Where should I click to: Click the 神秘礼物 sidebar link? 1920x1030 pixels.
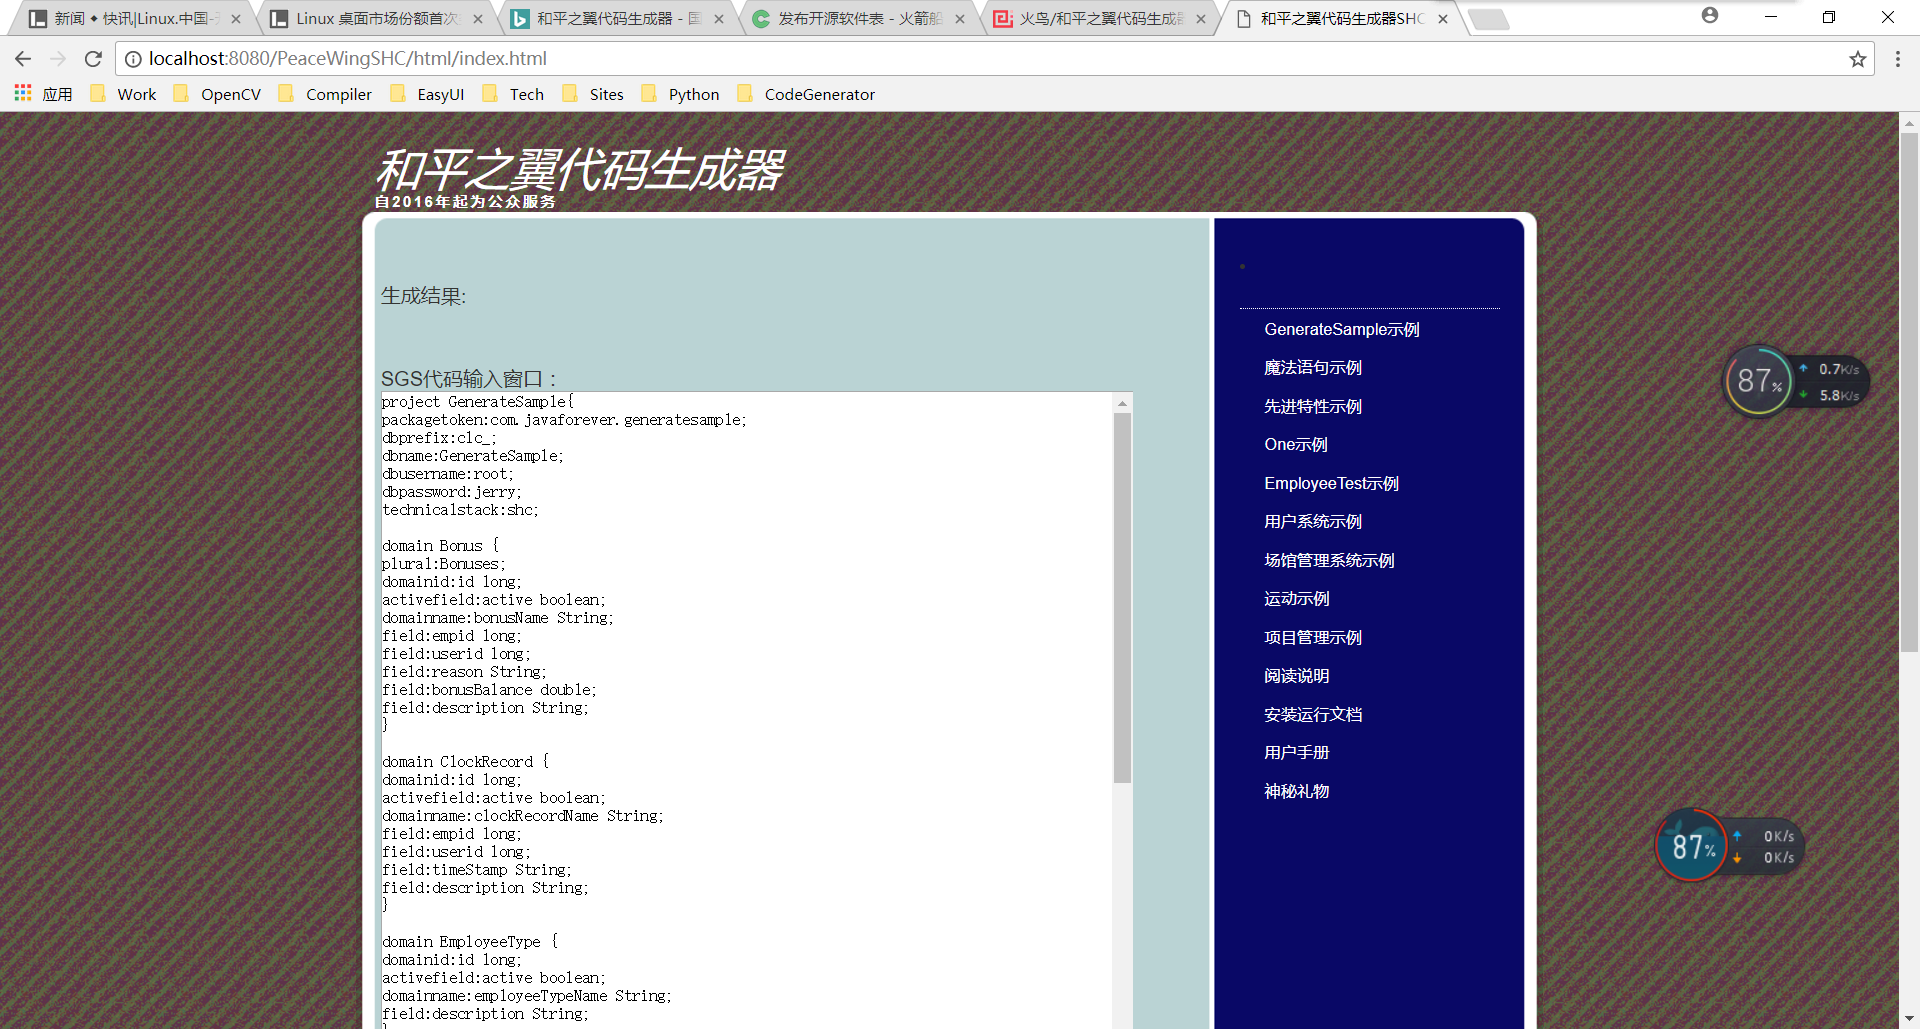[1296, 792]
